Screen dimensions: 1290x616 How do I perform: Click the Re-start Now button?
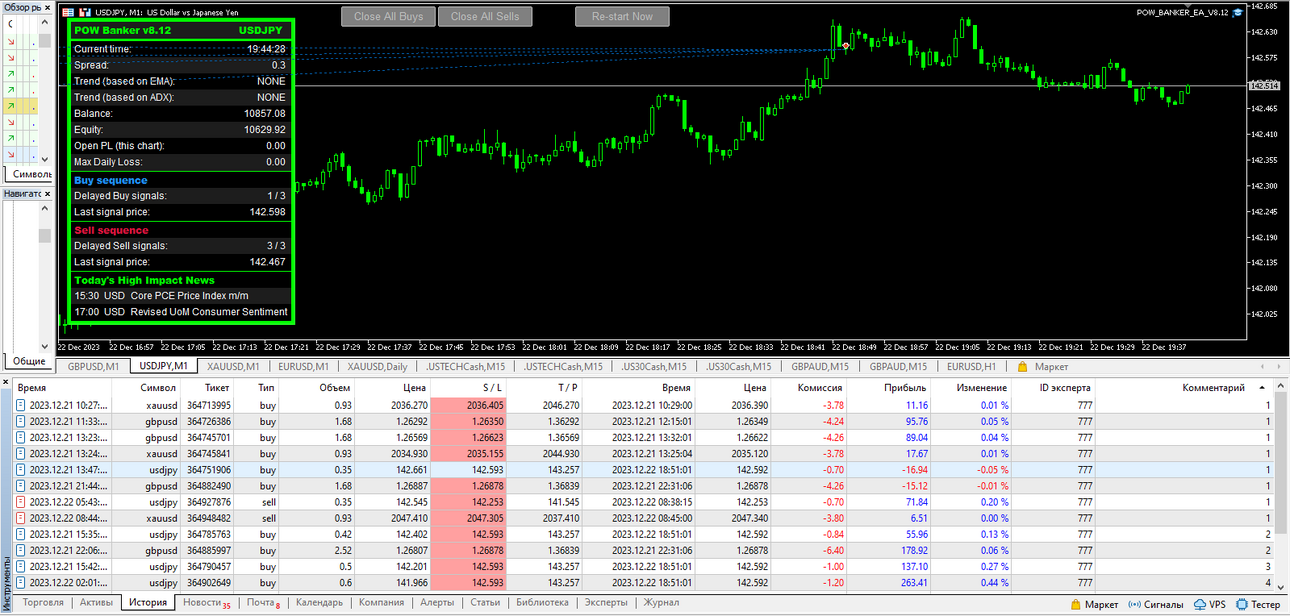point(622,17)
